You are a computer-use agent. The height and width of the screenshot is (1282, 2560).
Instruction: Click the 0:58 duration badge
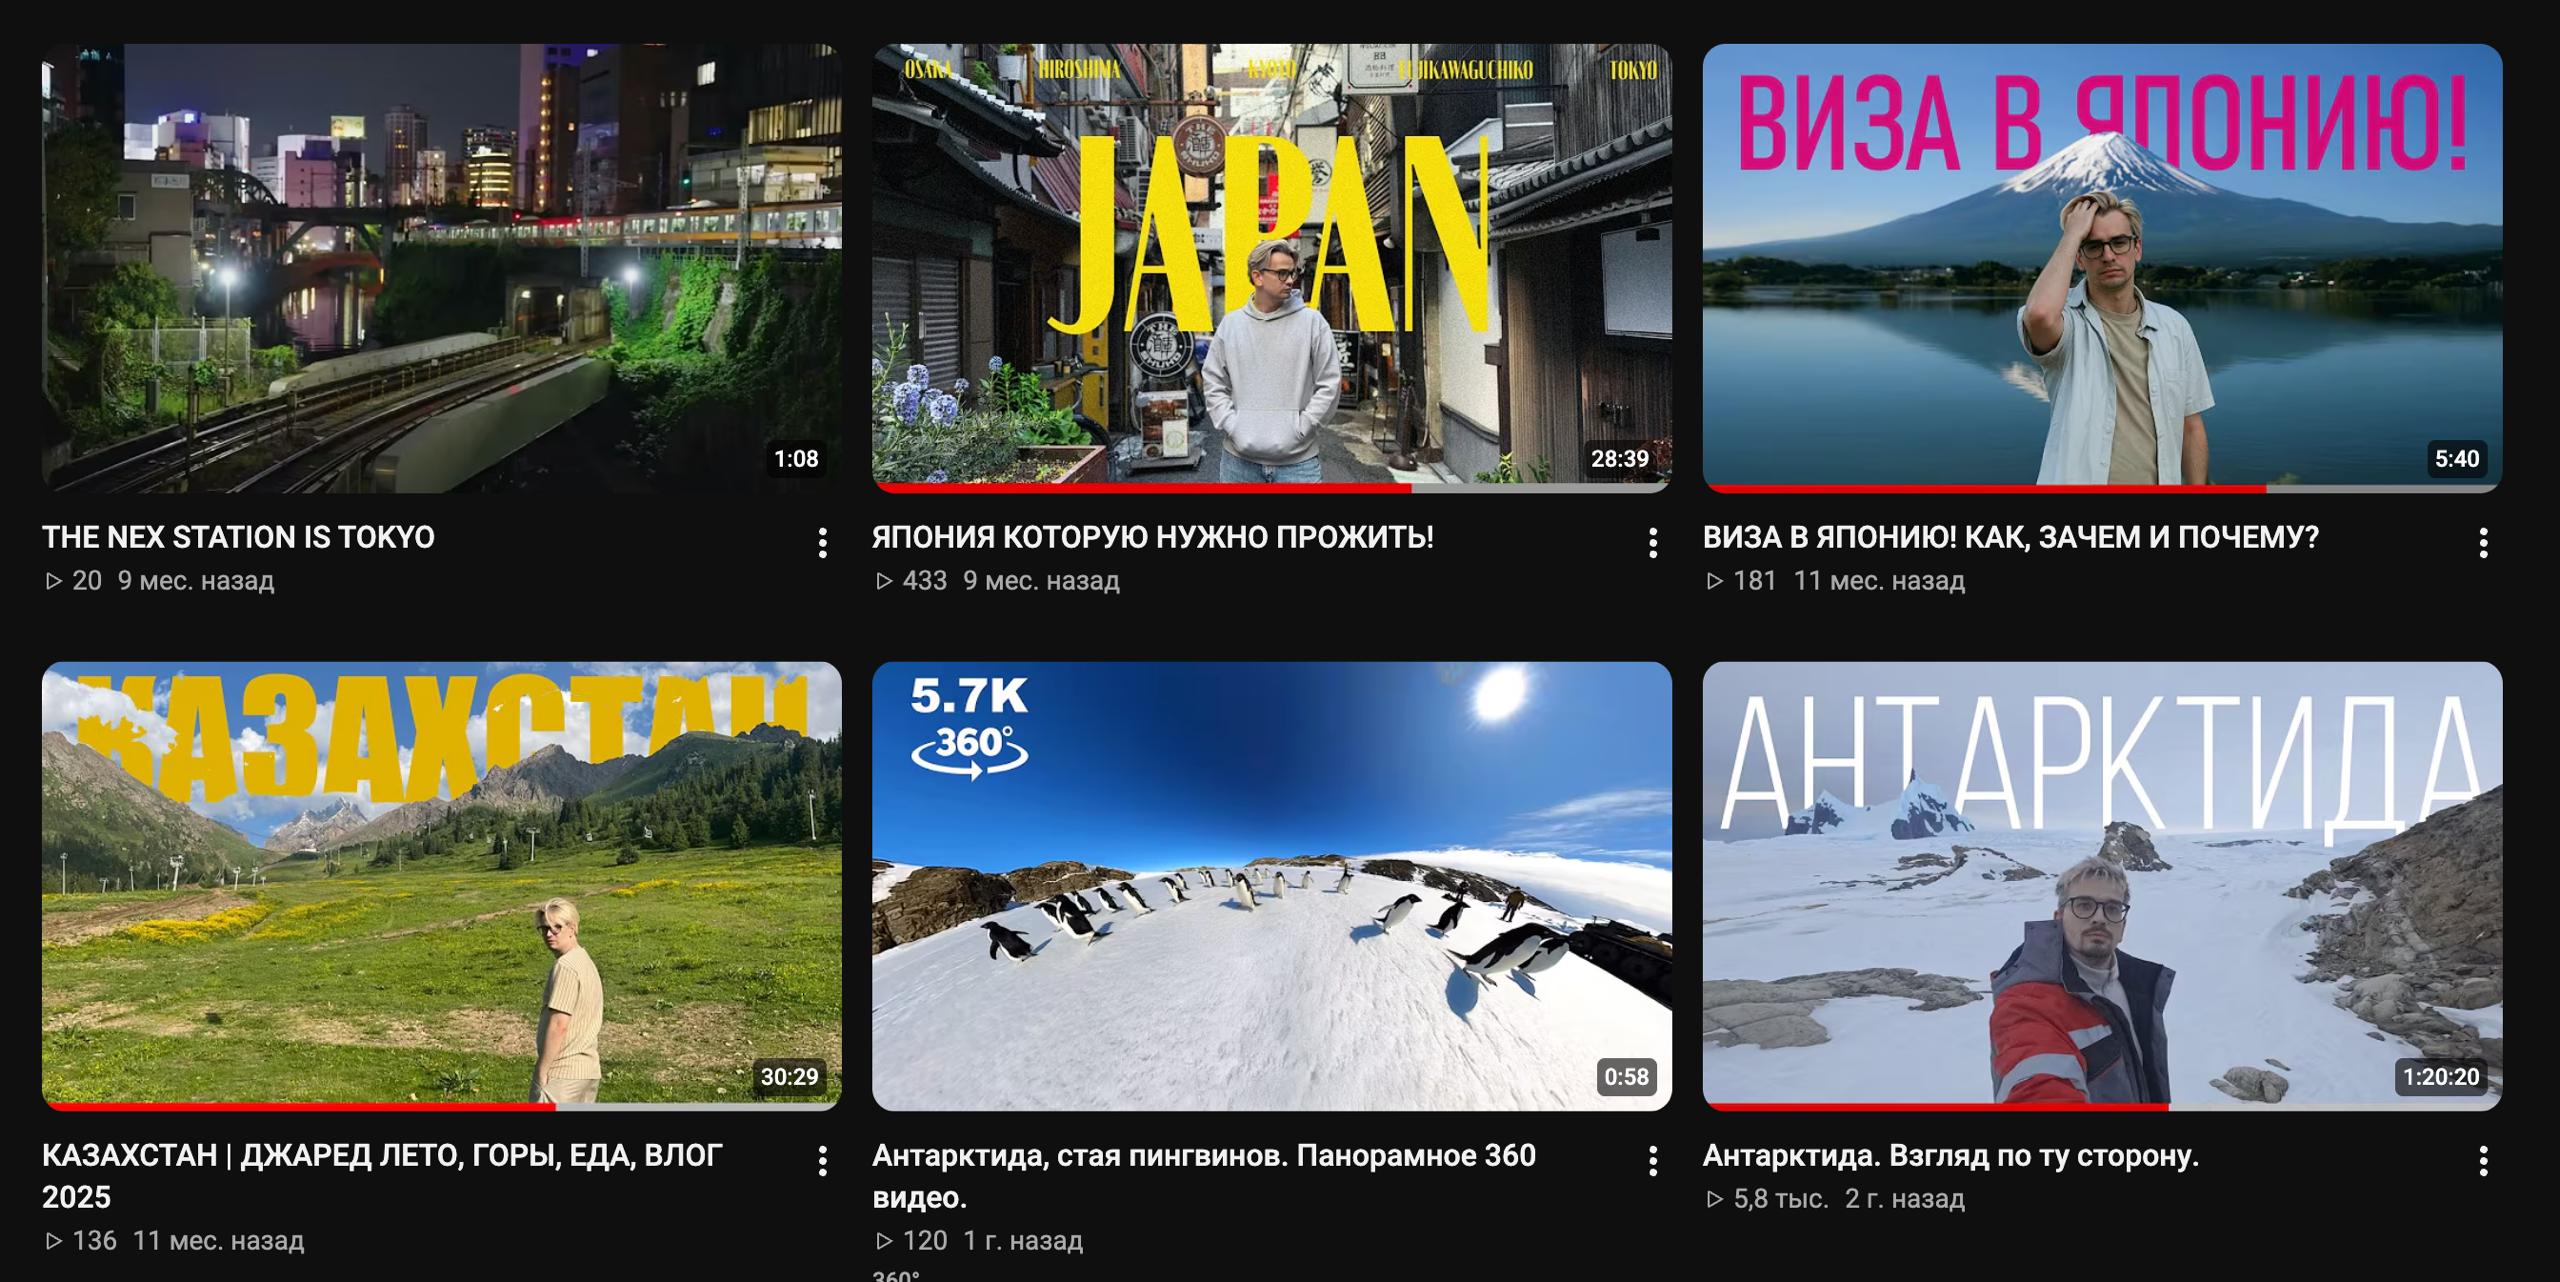point(1627,1077)
